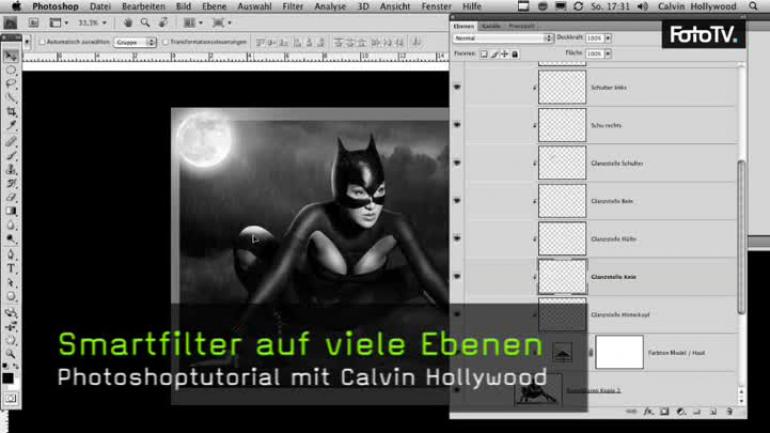The image size is (770, 433).
Task: Select the Pen tool
Action: 10,255
